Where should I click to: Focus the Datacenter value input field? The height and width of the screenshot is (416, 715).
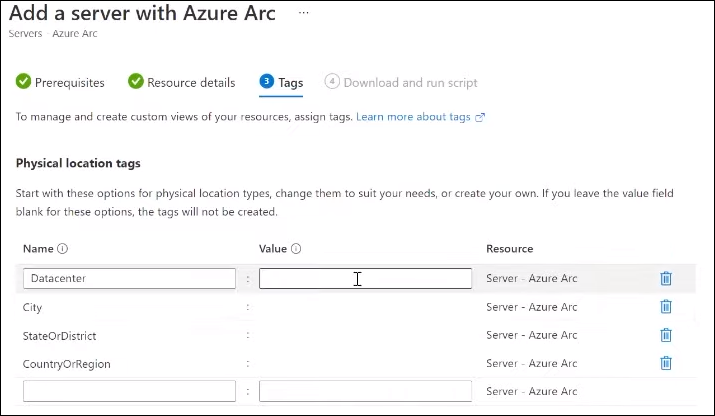pyautogui.click(x=365, y=279)
